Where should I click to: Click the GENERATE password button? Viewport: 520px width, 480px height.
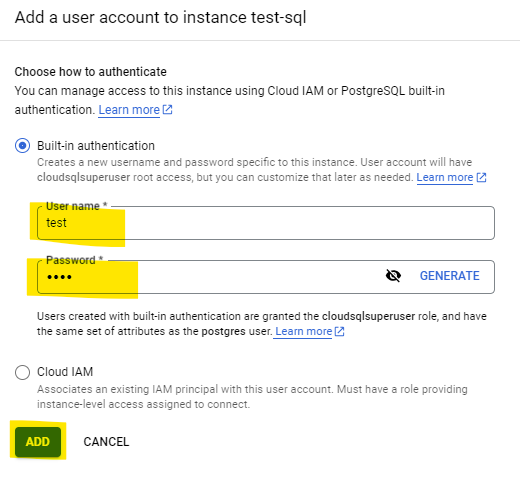point(449,276)
